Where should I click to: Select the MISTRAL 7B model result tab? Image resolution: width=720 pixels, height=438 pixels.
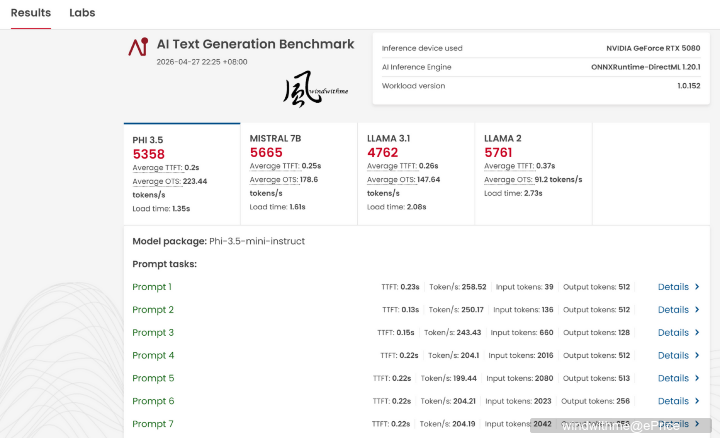point(299,174)
